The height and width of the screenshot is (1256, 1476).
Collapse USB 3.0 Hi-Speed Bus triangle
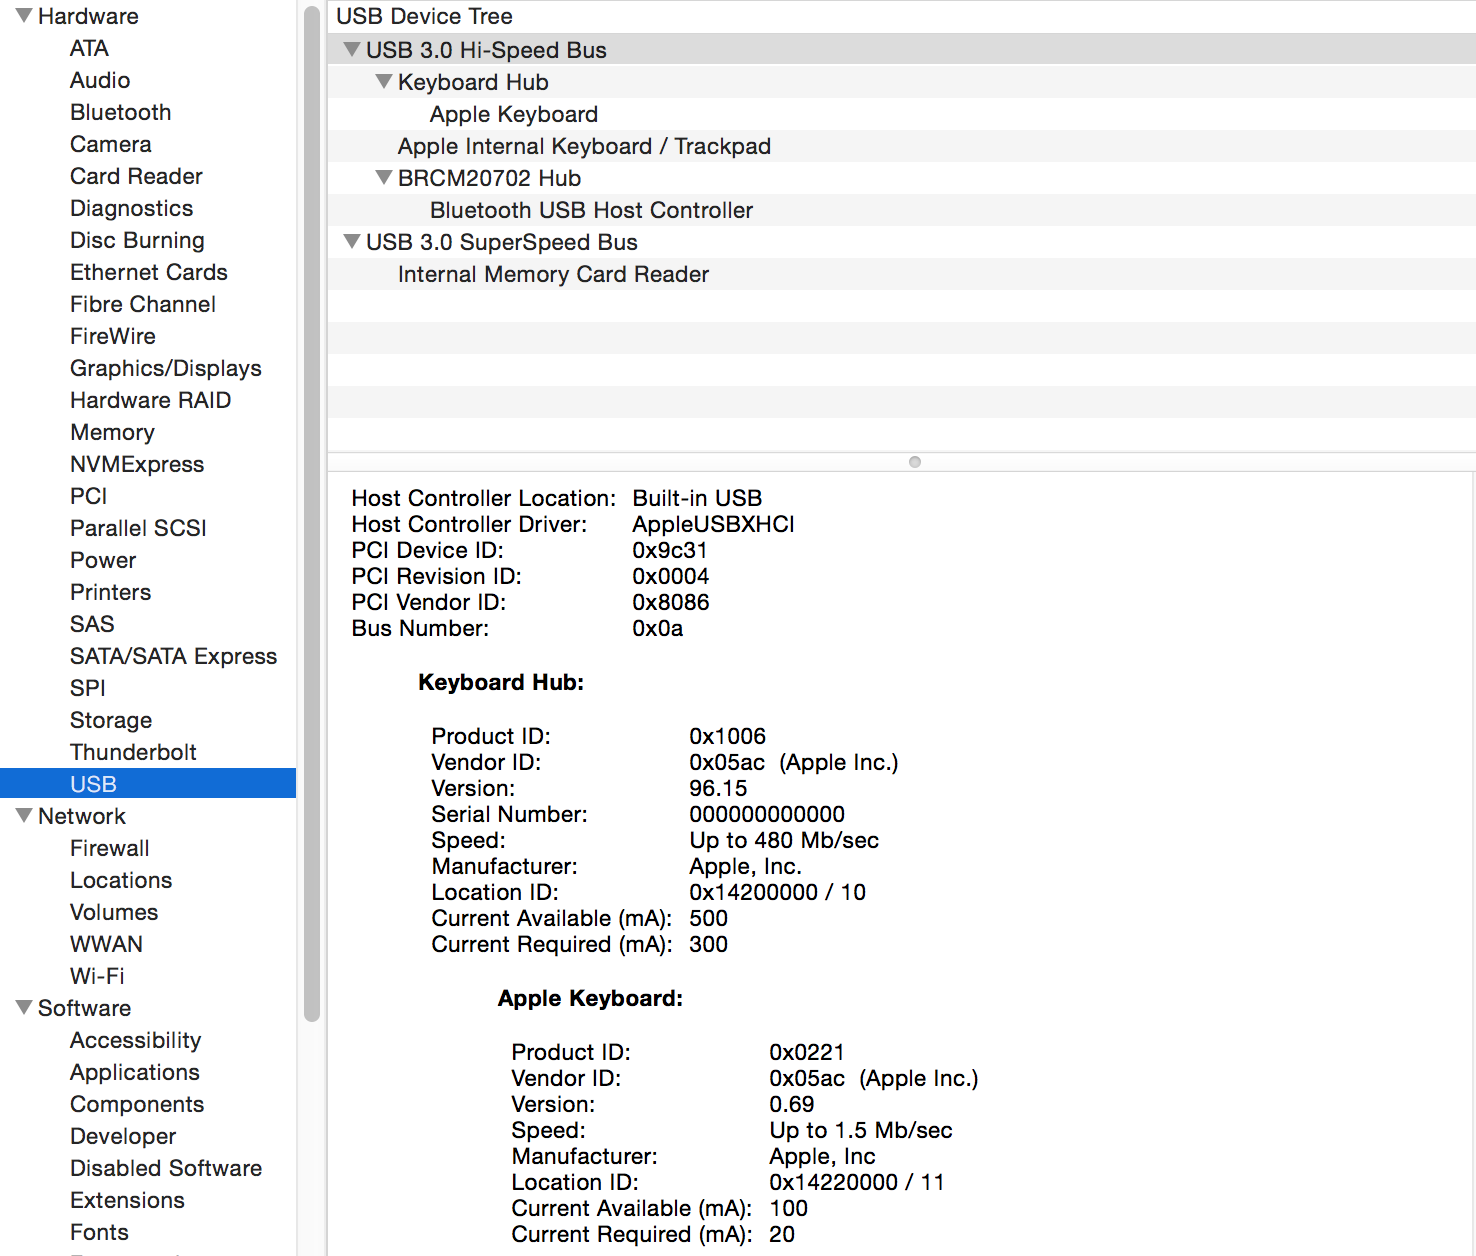[x=352, y=49]
